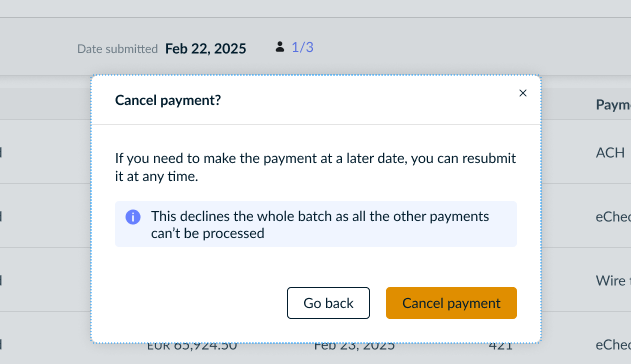This screenshot has height=364, width=631.
Task: Confirm with the orange Cancel payment button
Action: pos(451,303)
